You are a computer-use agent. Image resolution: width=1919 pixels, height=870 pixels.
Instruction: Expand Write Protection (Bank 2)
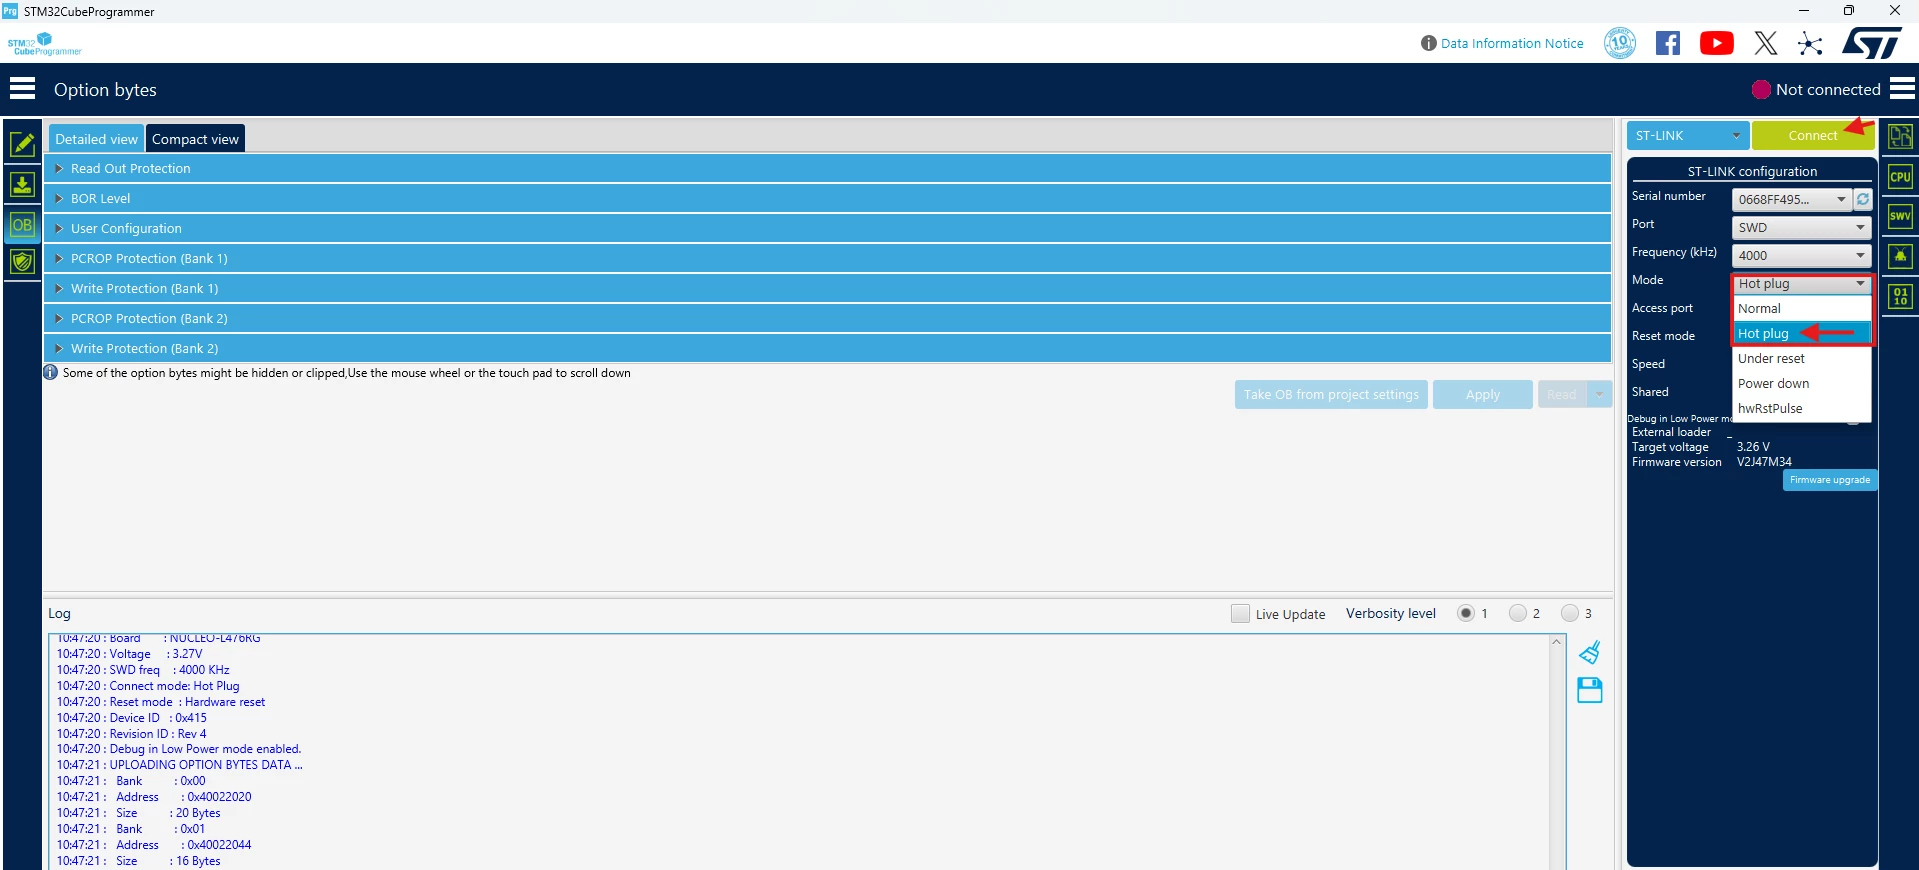click(828, 348)
